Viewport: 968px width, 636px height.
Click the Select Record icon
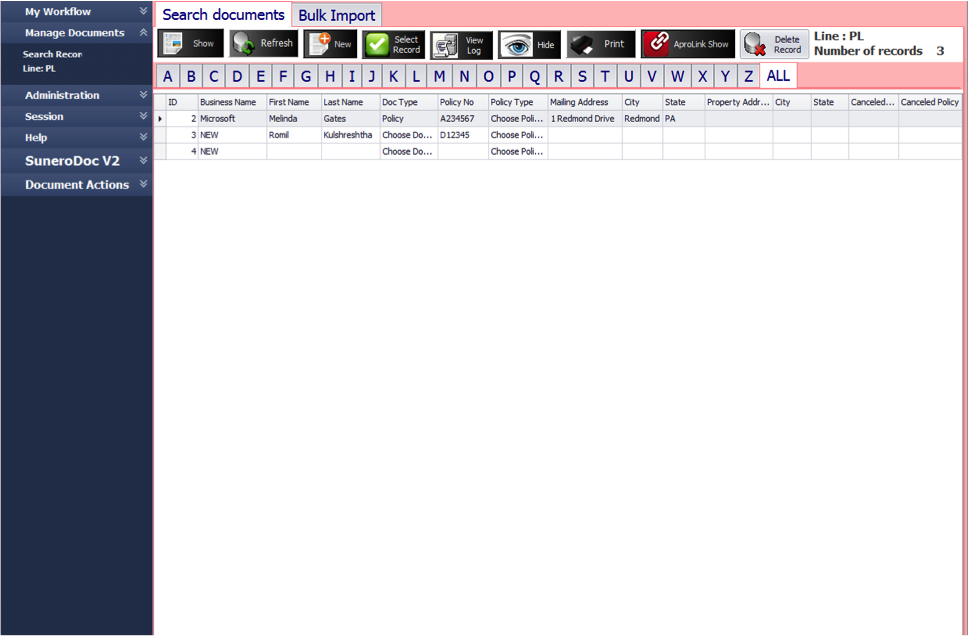(x=394, y=44)
